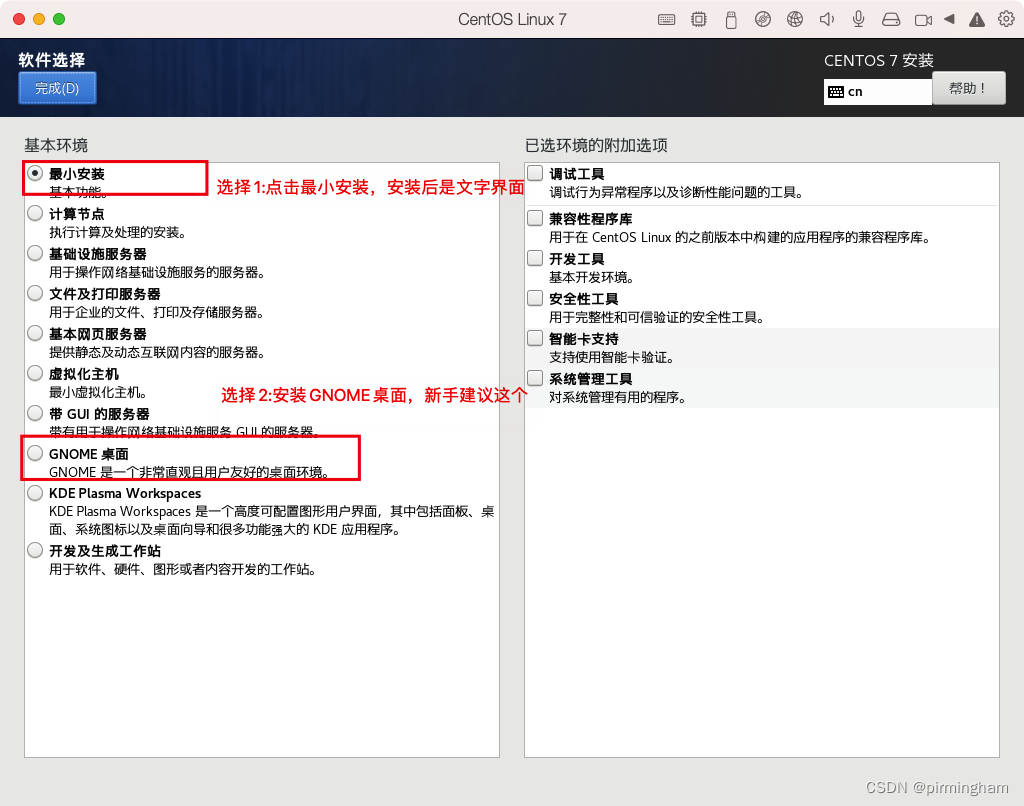Click the 完成(D) done button
This screenshot has height=806, width=1024.
57,88
